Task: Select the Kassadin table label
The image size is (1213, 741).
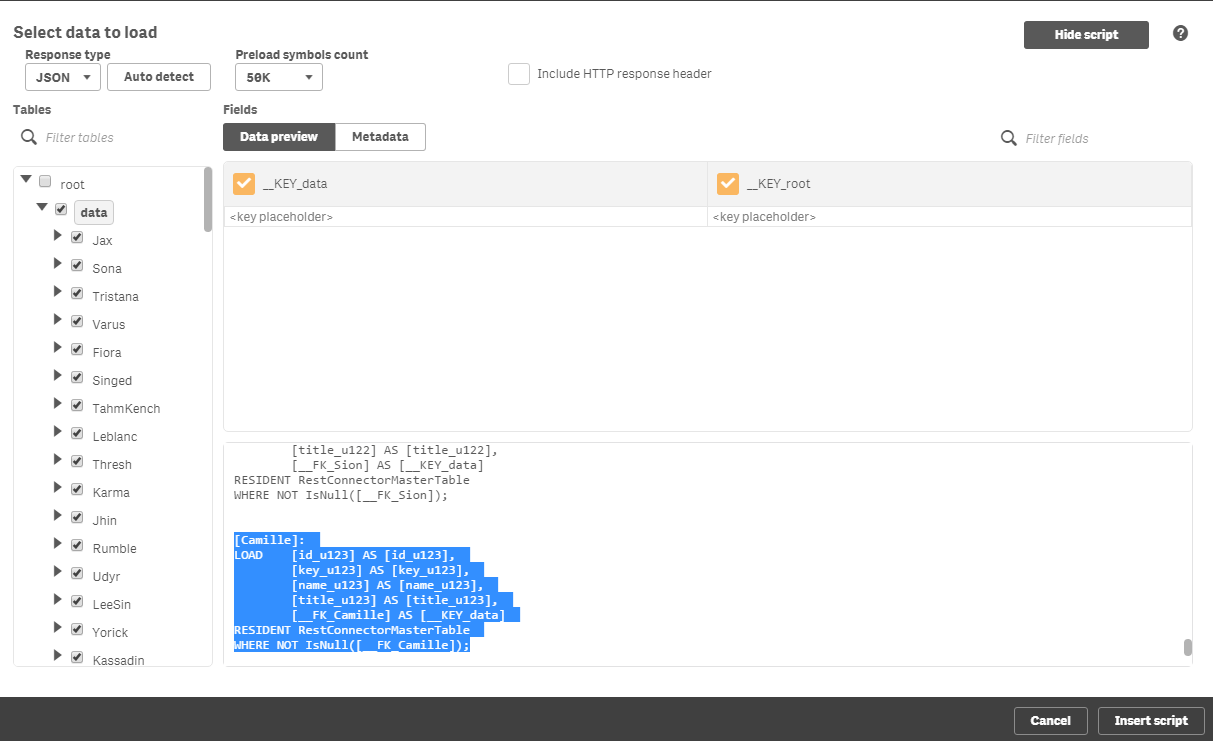Action: [118, 661]
